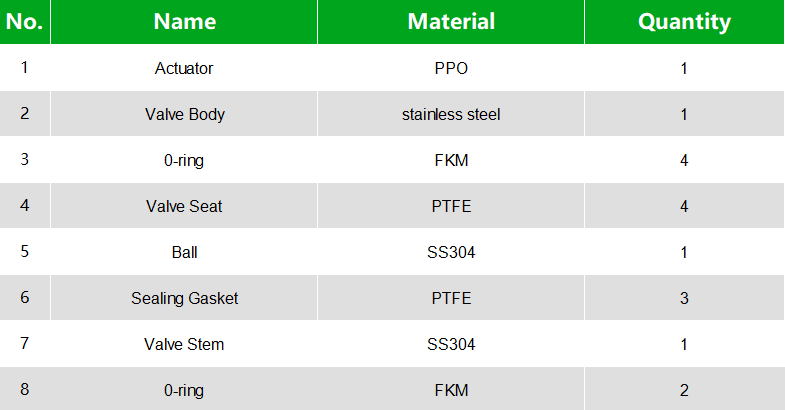The width and height of the screenshot is (785, 410).
Task: Select the "PPO" material cell
Action: click(x=451, y=69)
